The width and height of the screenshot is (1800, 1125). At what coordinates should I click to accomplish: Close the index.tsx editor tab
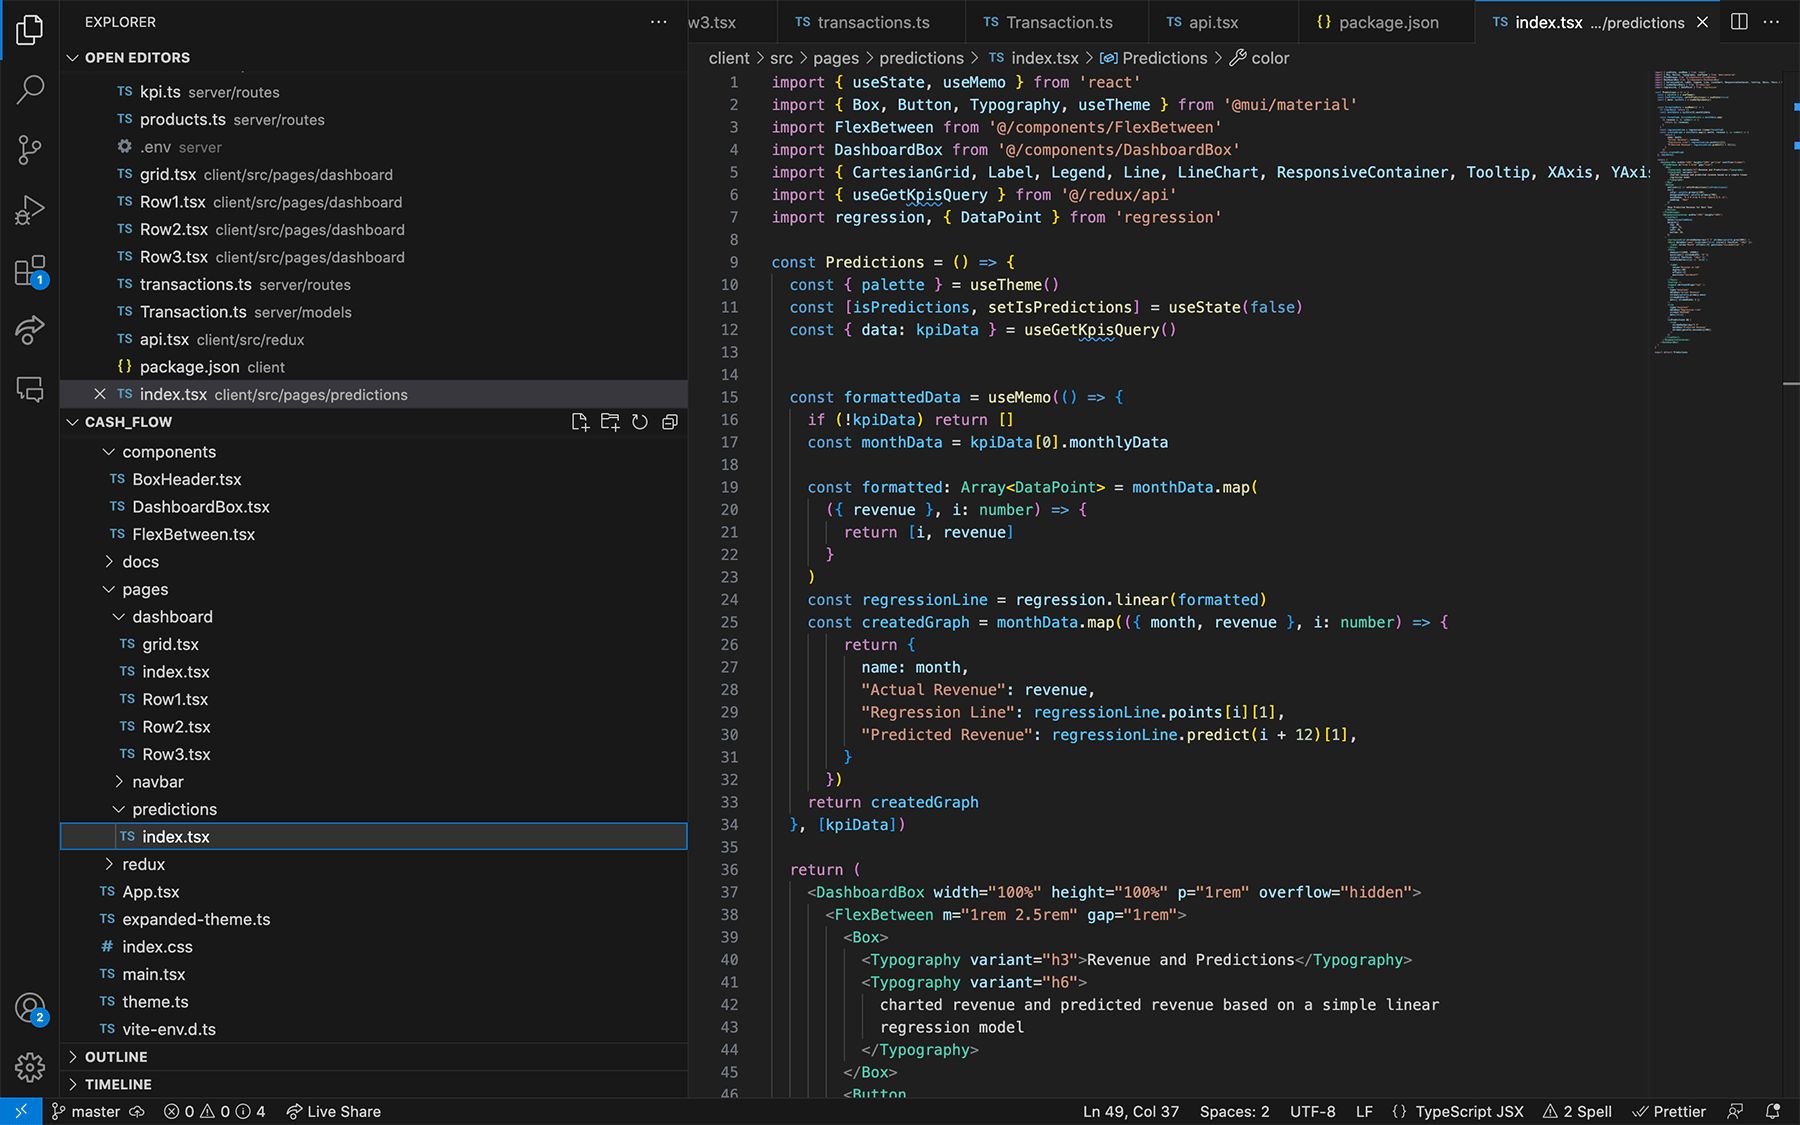click(1702, 22)
